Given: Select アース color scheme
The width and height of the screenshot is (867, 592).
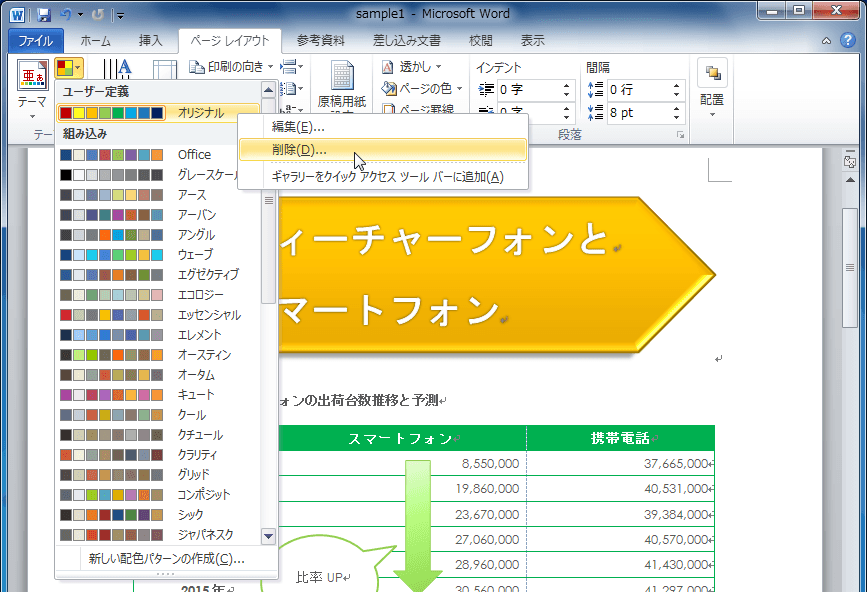Looking at the screenshot, I should coord(158,195).
